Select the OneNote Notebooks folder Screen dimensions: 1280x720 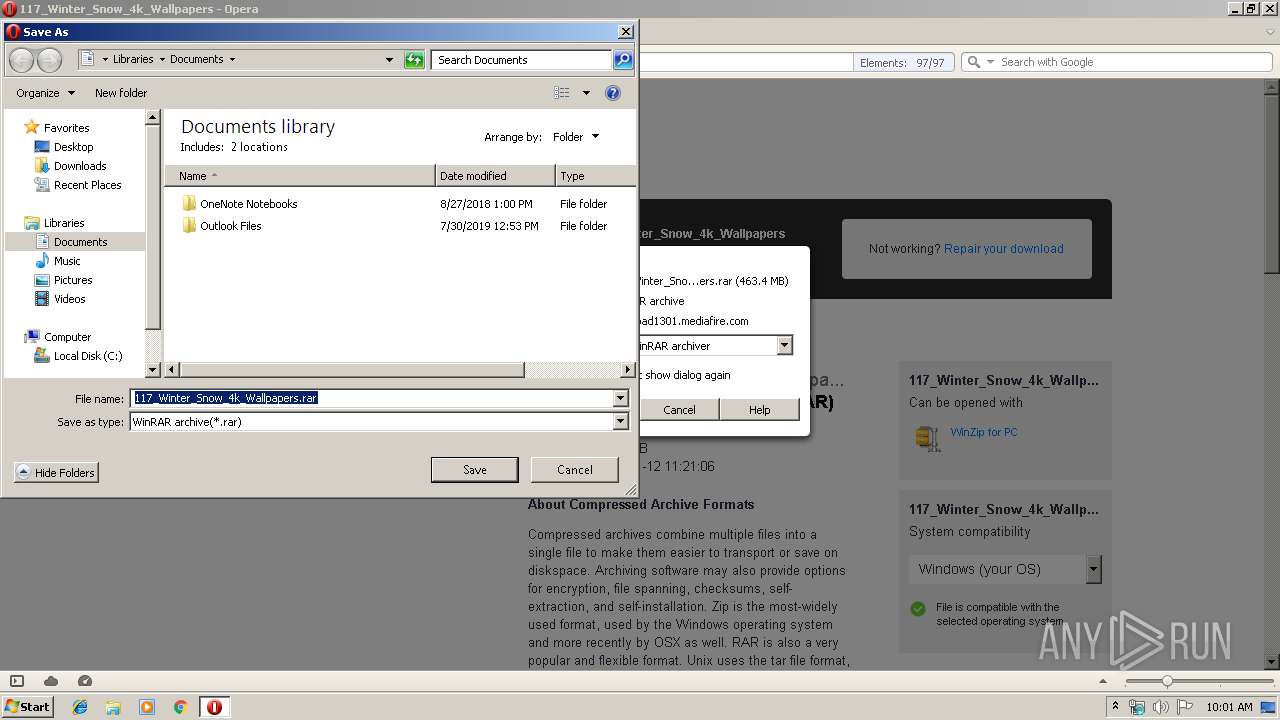tap(239, 204)
